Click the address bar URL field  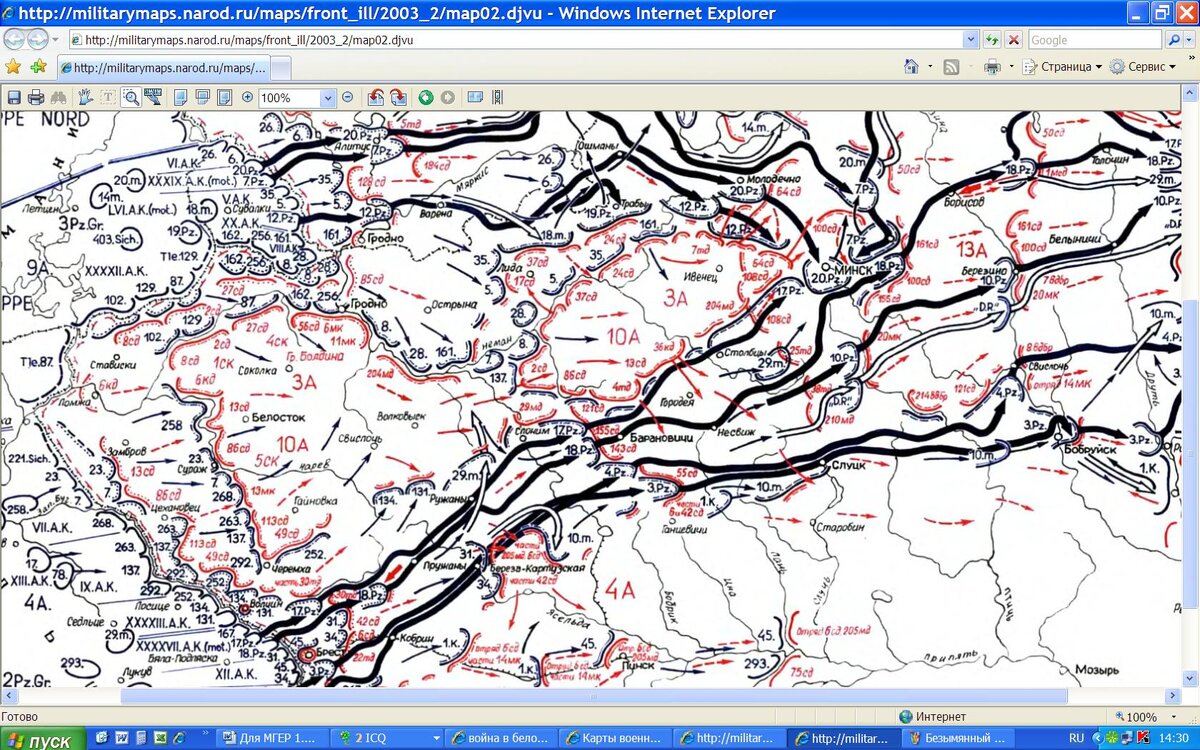[515, 40]
